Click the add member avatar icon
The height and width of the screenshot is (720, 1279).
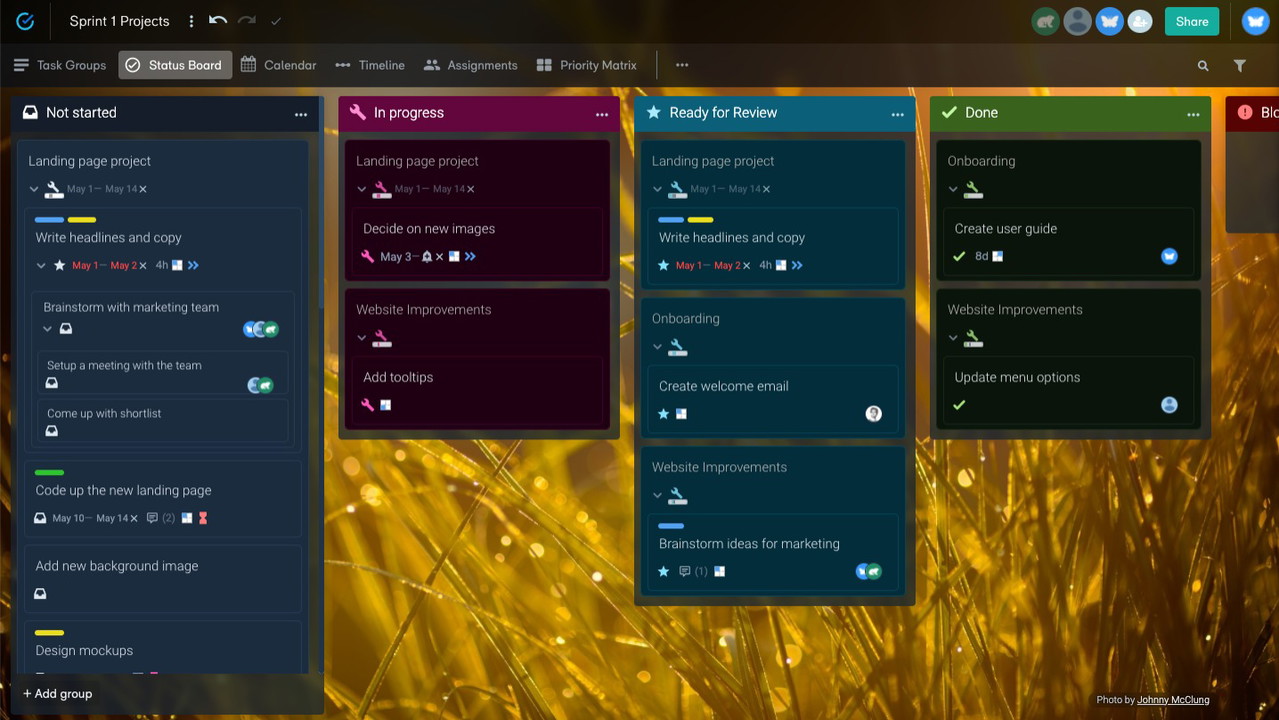pos(1139,21)
